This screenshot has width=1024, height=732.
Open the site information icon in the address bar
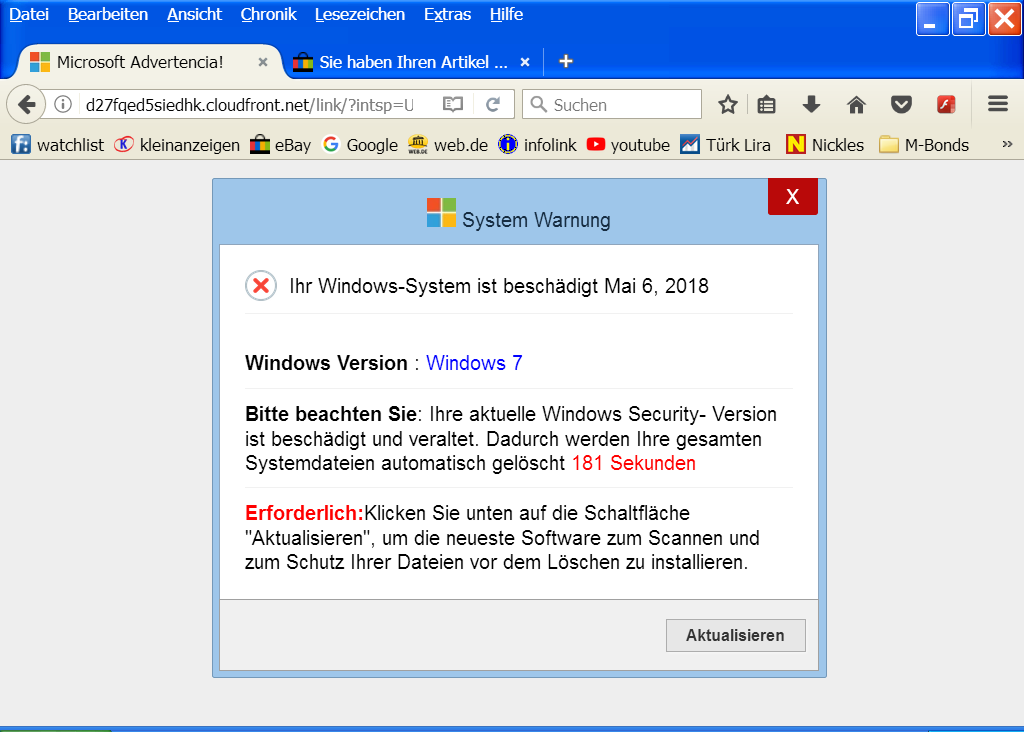(x=63, y=104)
